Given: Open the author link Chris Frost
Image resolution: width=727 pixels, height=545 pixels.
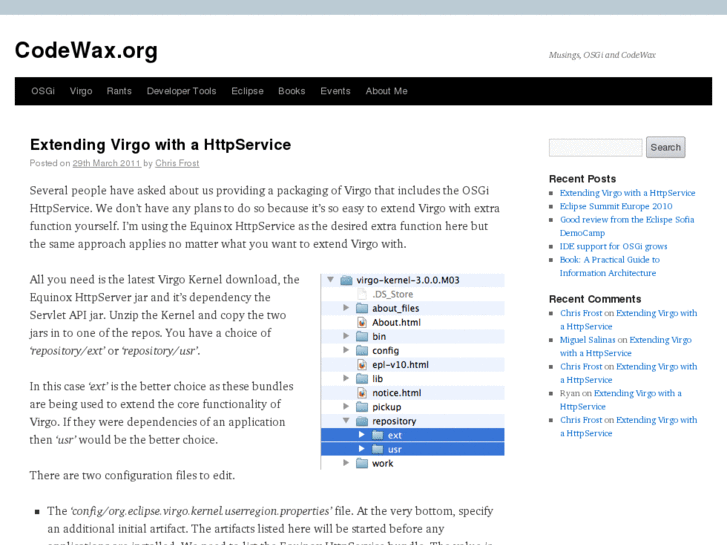Looking at the screenshot, I should pyautogui.click(x=177, y=163).
